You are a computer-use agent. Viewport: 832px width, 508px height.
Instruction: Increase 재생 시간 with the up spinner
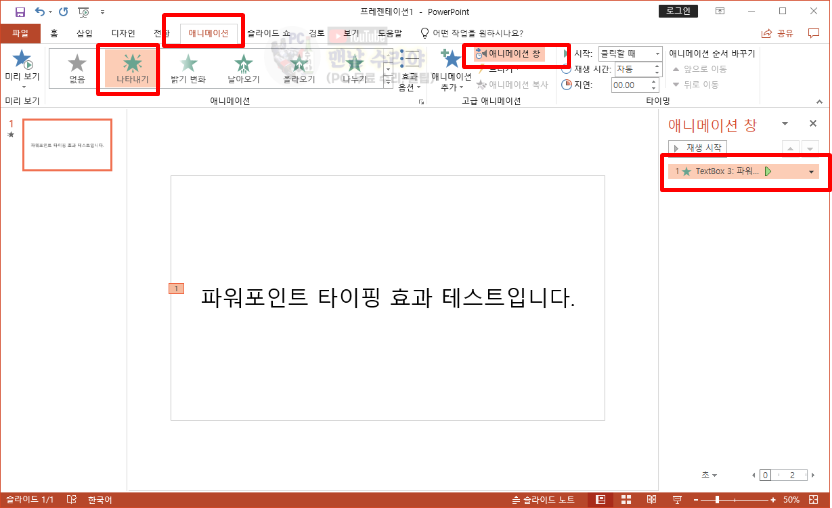coord(657,66)
